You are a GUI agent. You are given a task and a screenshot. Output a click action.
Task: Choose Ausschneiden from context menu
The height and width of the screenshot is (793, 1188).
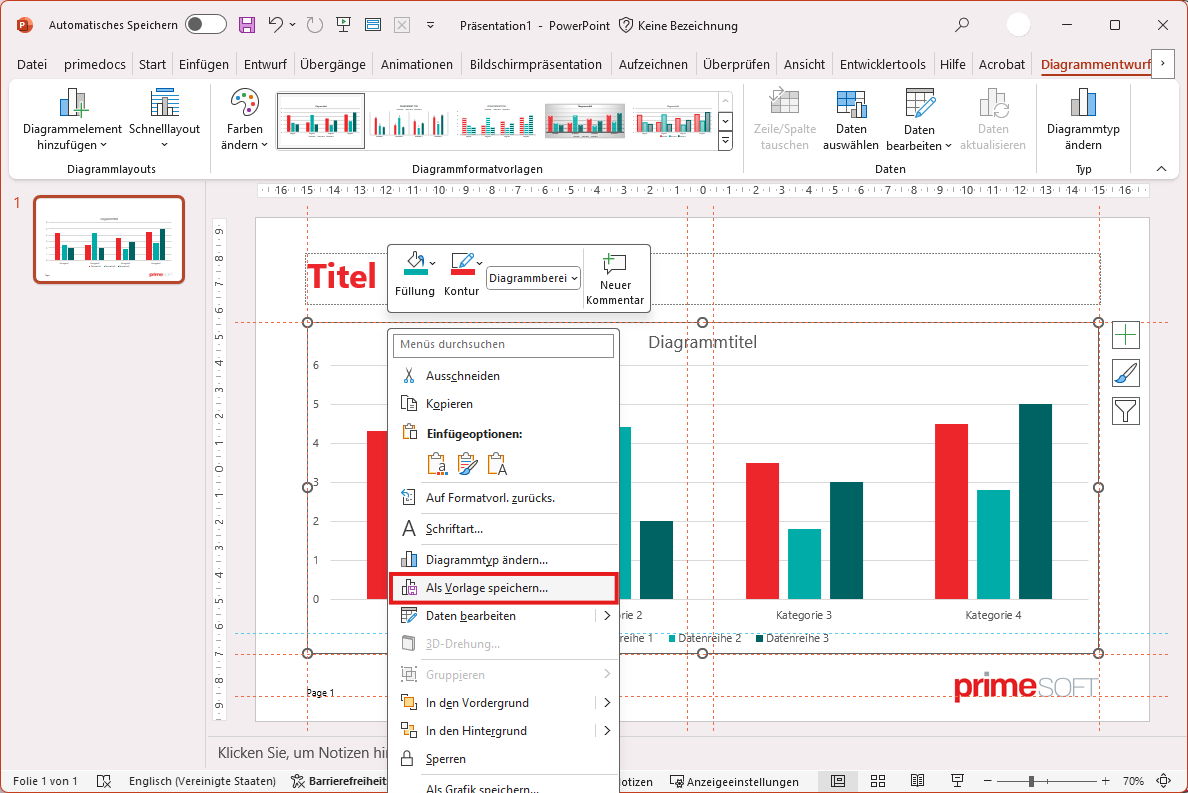503,376
